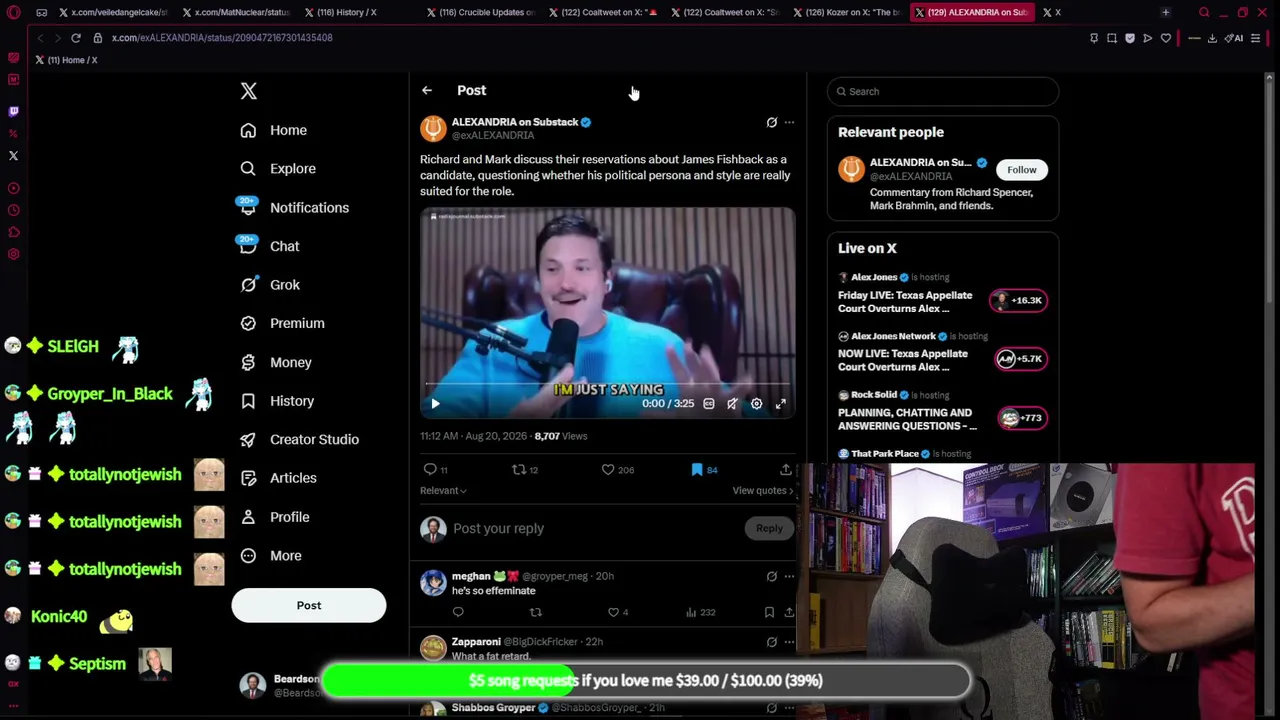
Task: Open the Home / X bookmark
Action: pos(66,60)
